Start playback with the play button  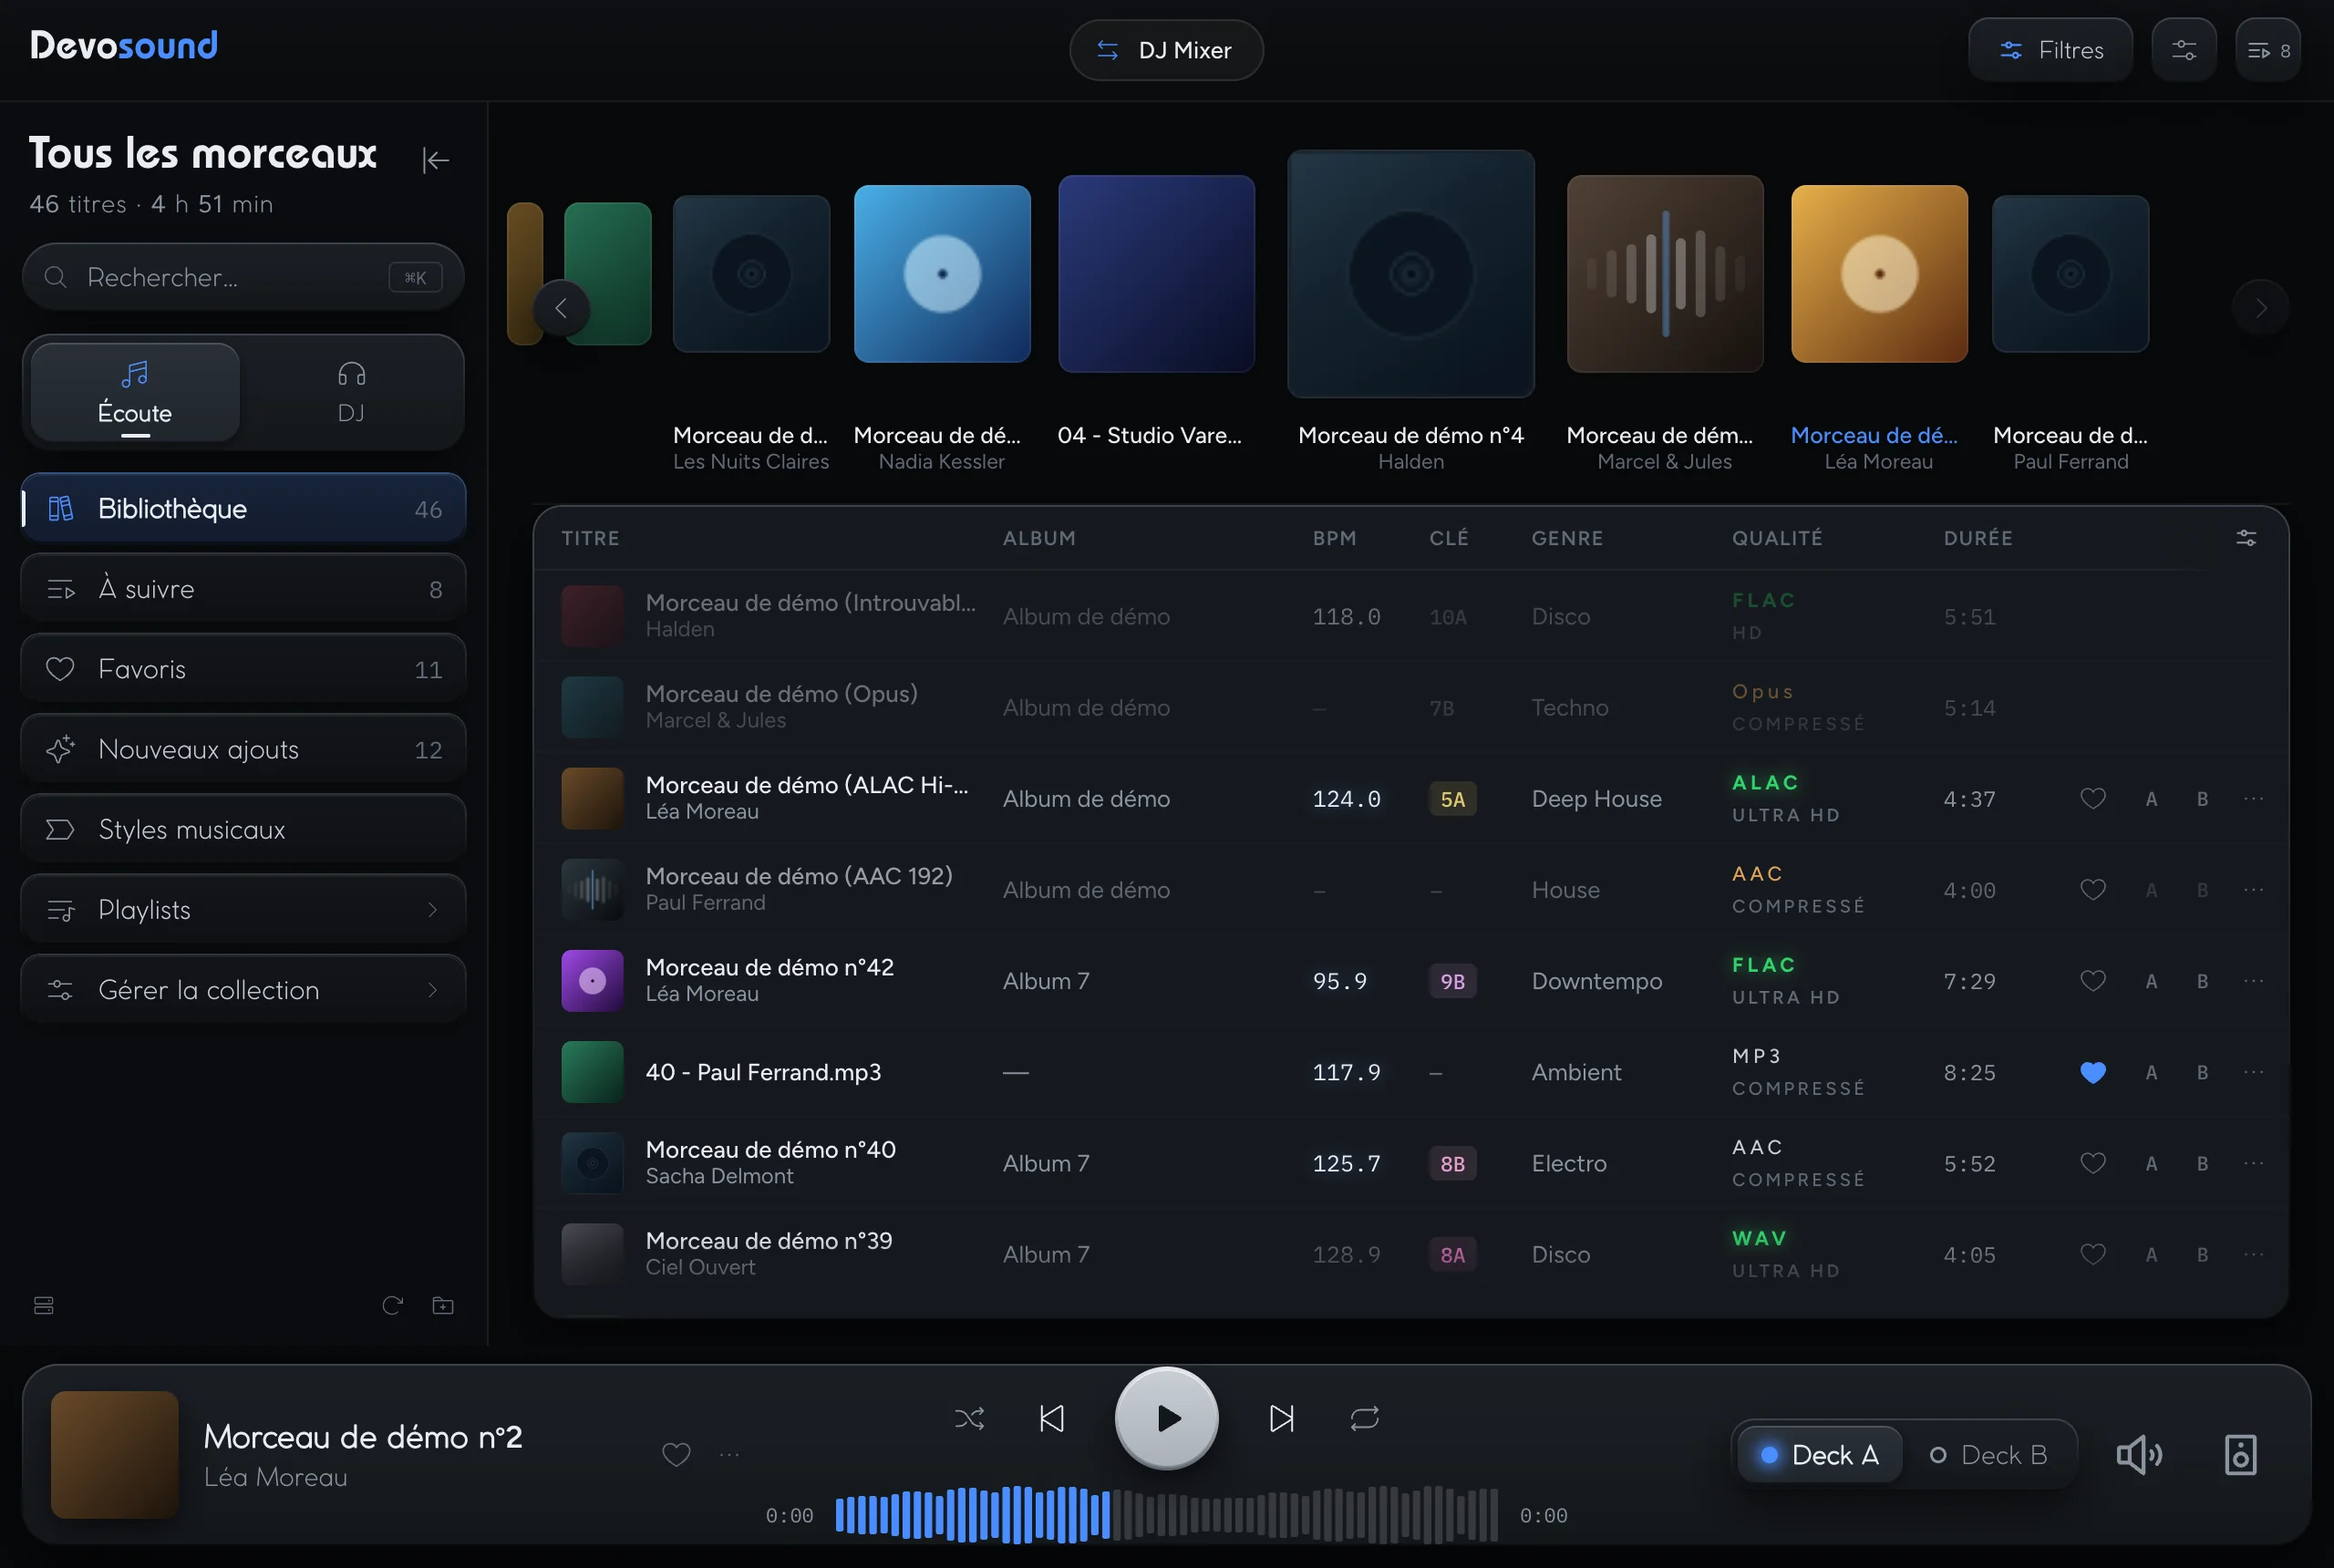pos(1167,1418)
